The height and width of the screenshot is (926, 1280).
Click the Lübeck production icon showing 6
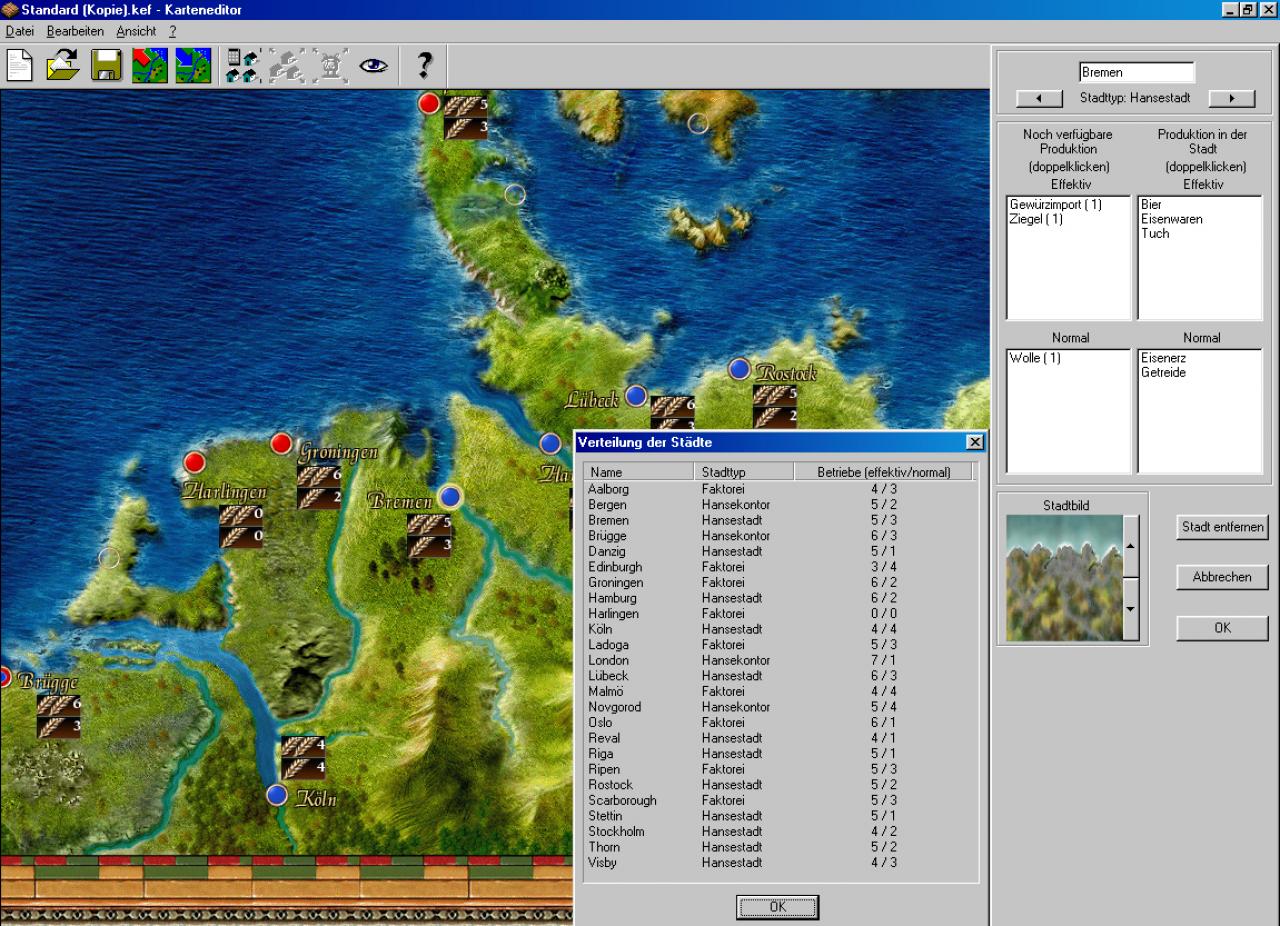(x=673, y=405)
